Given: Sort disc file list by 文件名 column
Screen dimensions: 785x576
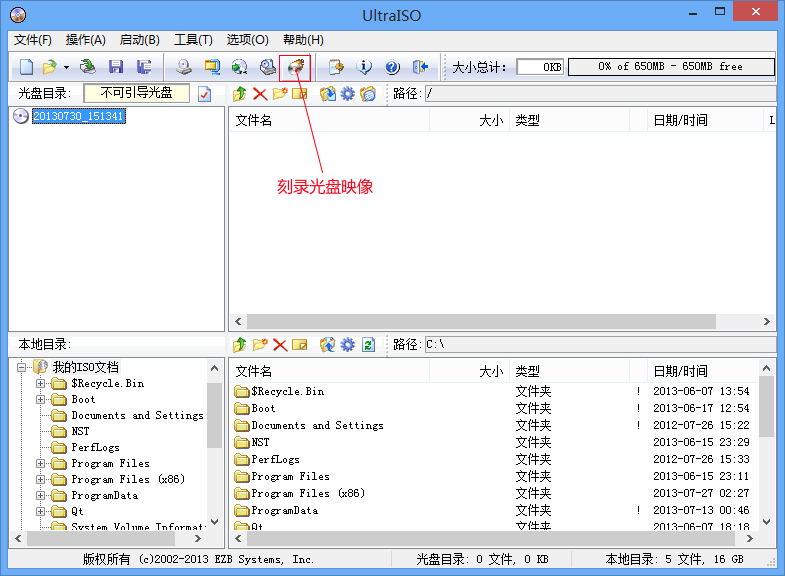Looking at the screenshot, I should click(329, 120).
